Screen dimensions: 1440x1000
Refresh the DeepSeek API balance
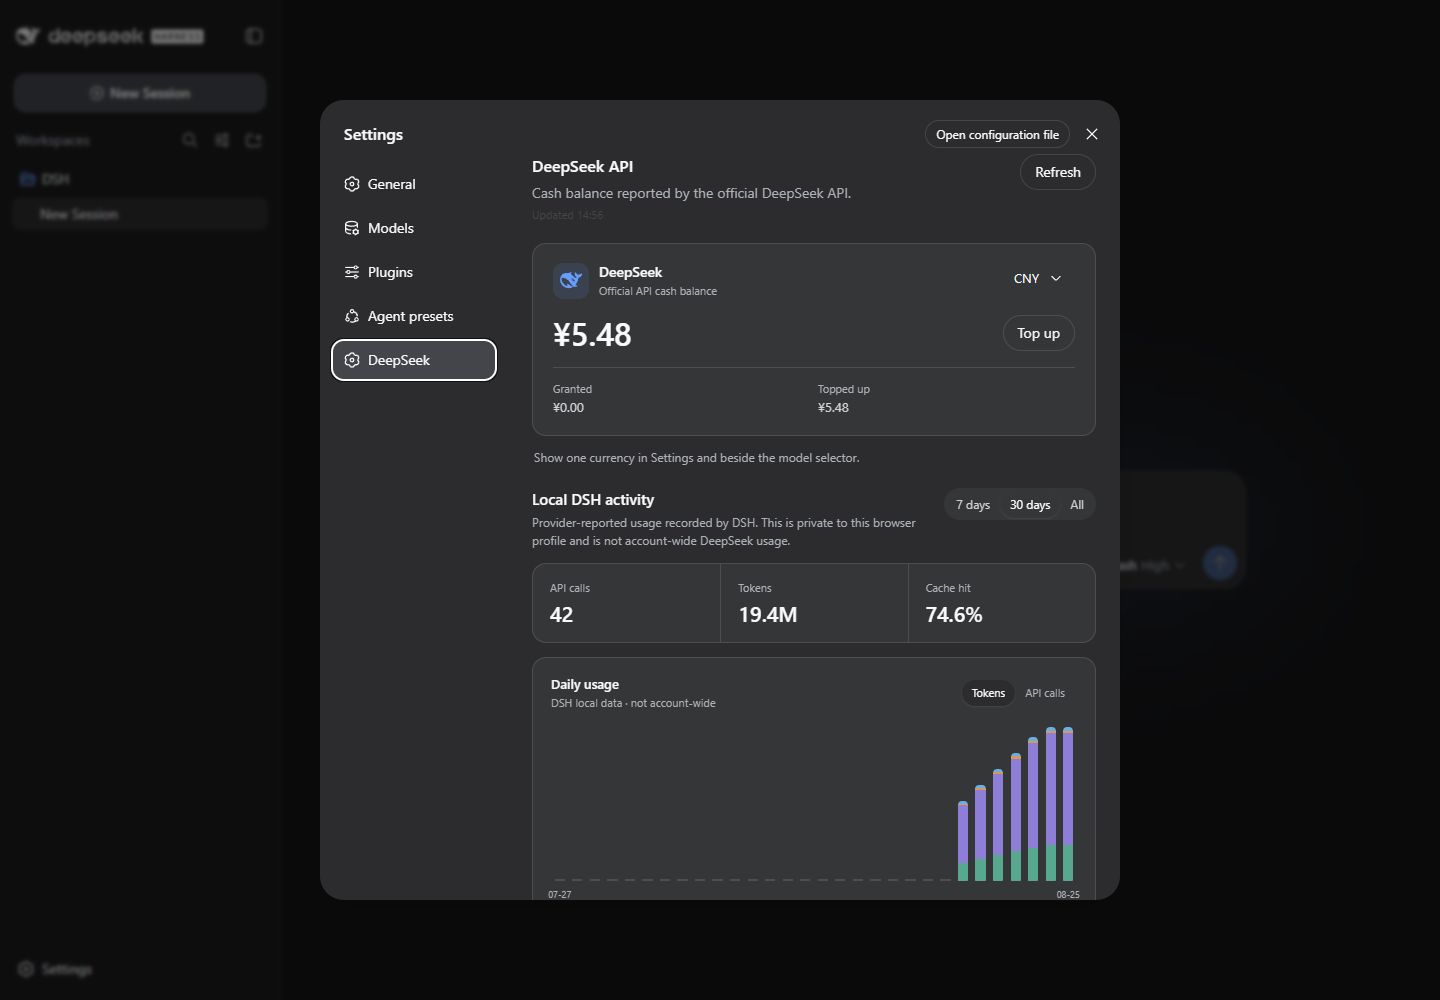(1058, 172)
